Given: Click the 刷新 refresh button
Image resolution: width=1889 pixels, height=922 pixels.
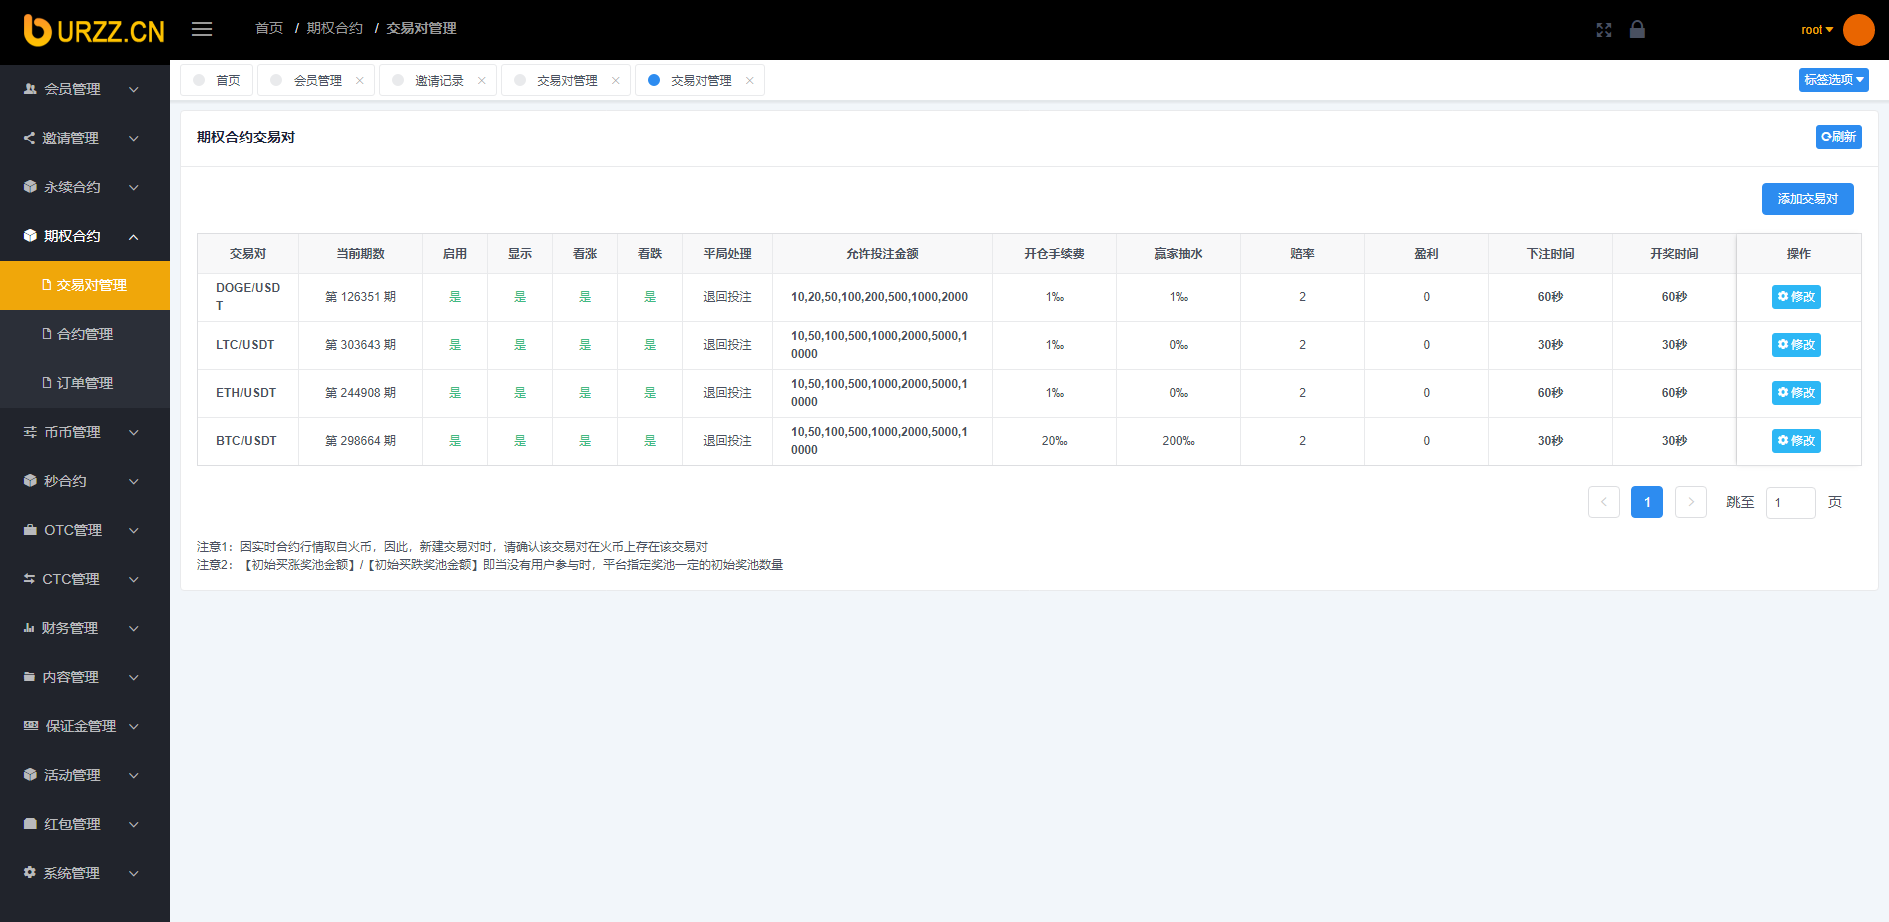Looking at the screenshot, I should pyautogui.click(x=1838, y=137).
